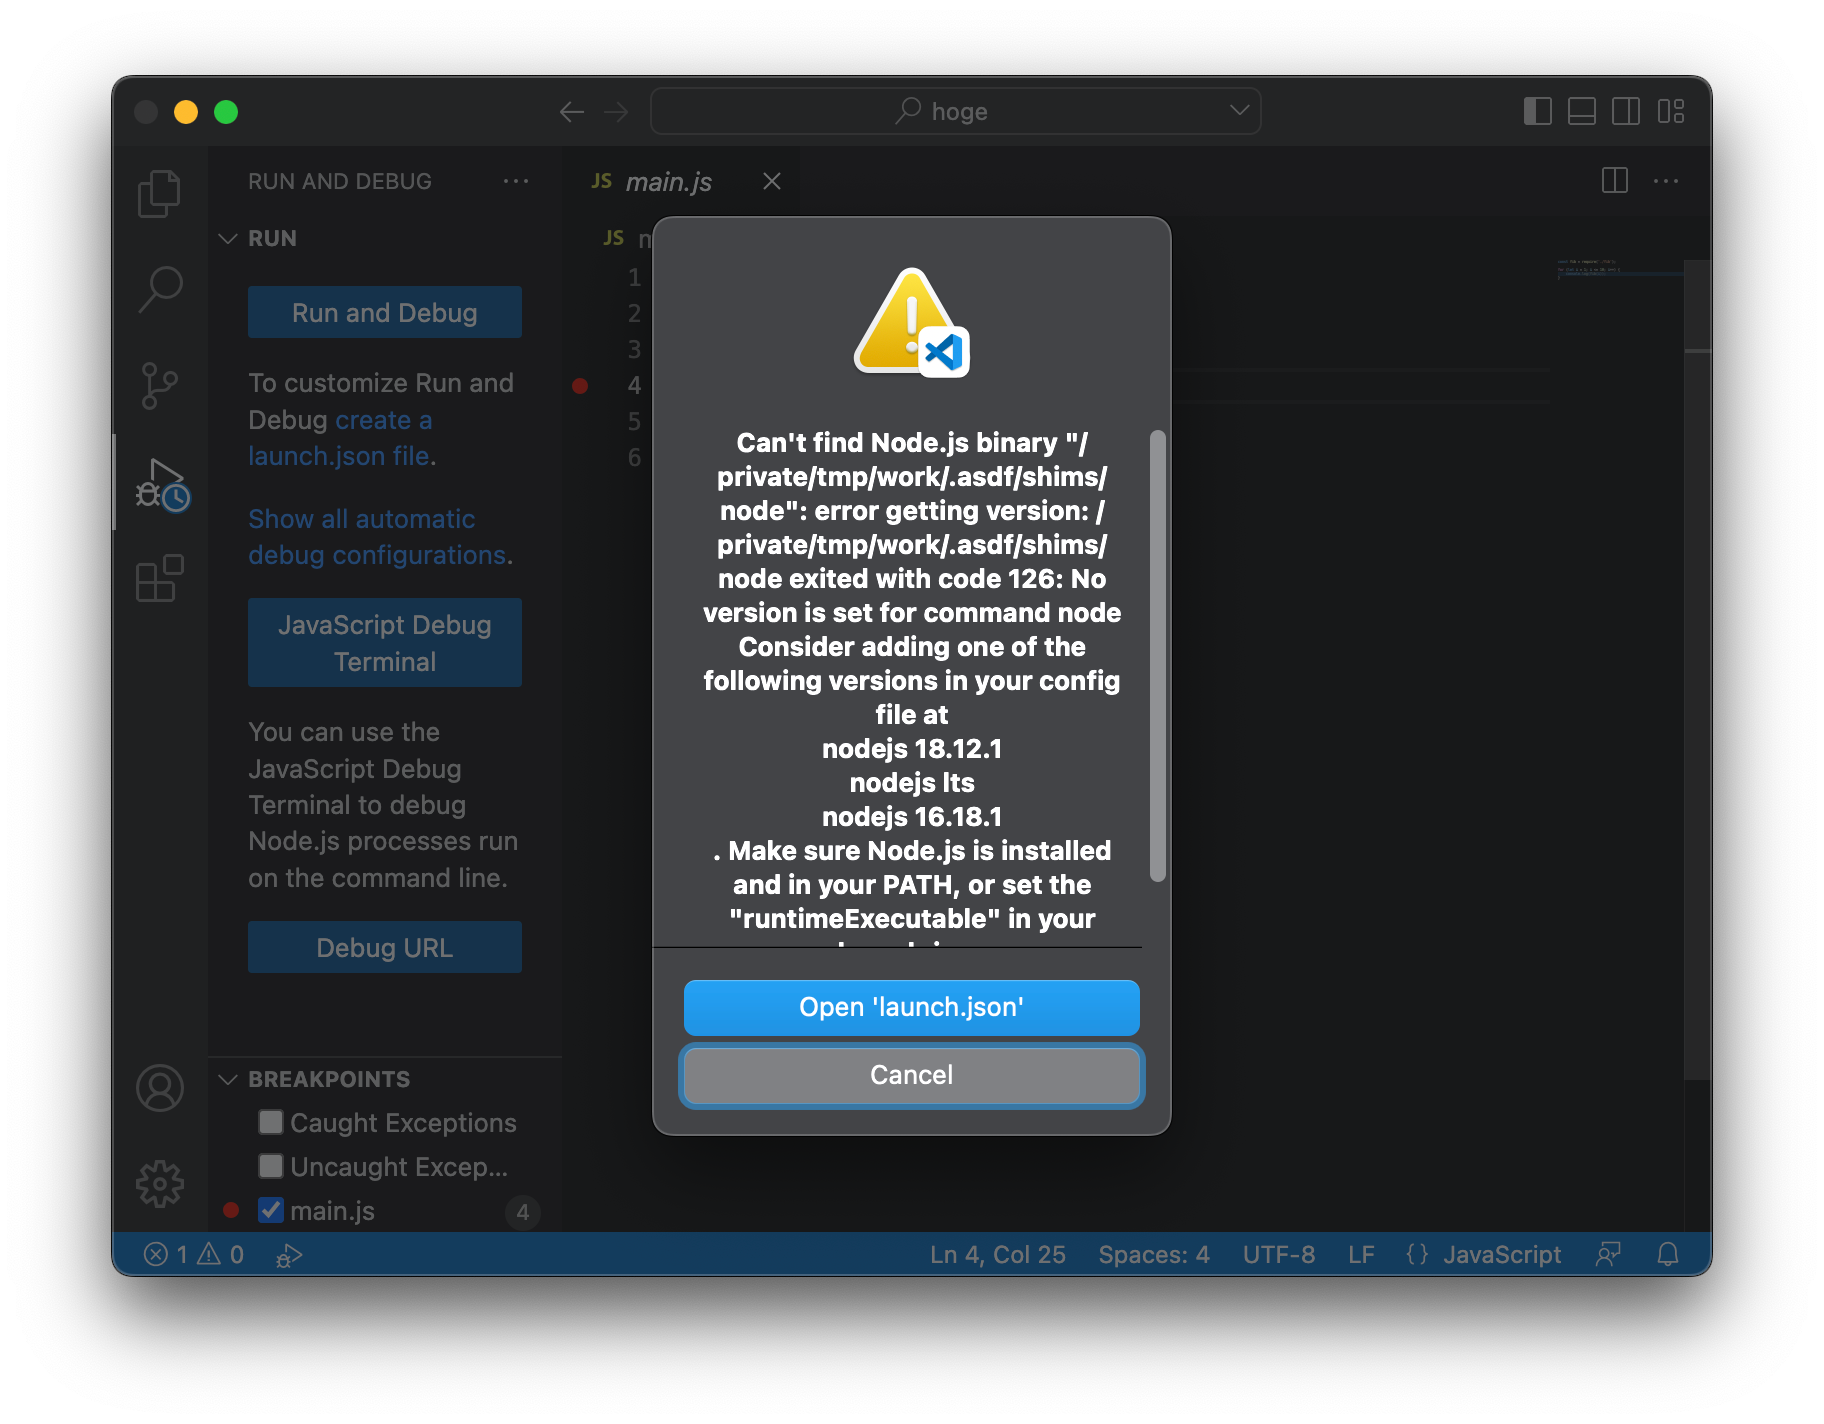This screenshot has width=1824, height=1424.
Task: Go back with the navigation arrow
Action: 572,112
